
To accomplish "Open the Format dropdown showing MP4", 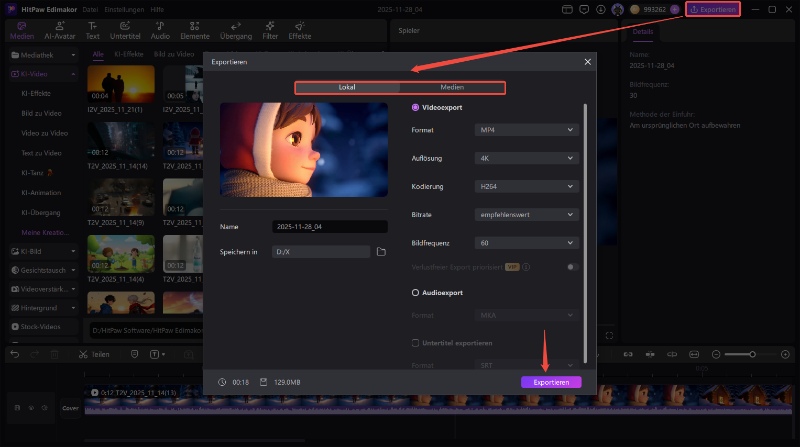I will [527, 130].
